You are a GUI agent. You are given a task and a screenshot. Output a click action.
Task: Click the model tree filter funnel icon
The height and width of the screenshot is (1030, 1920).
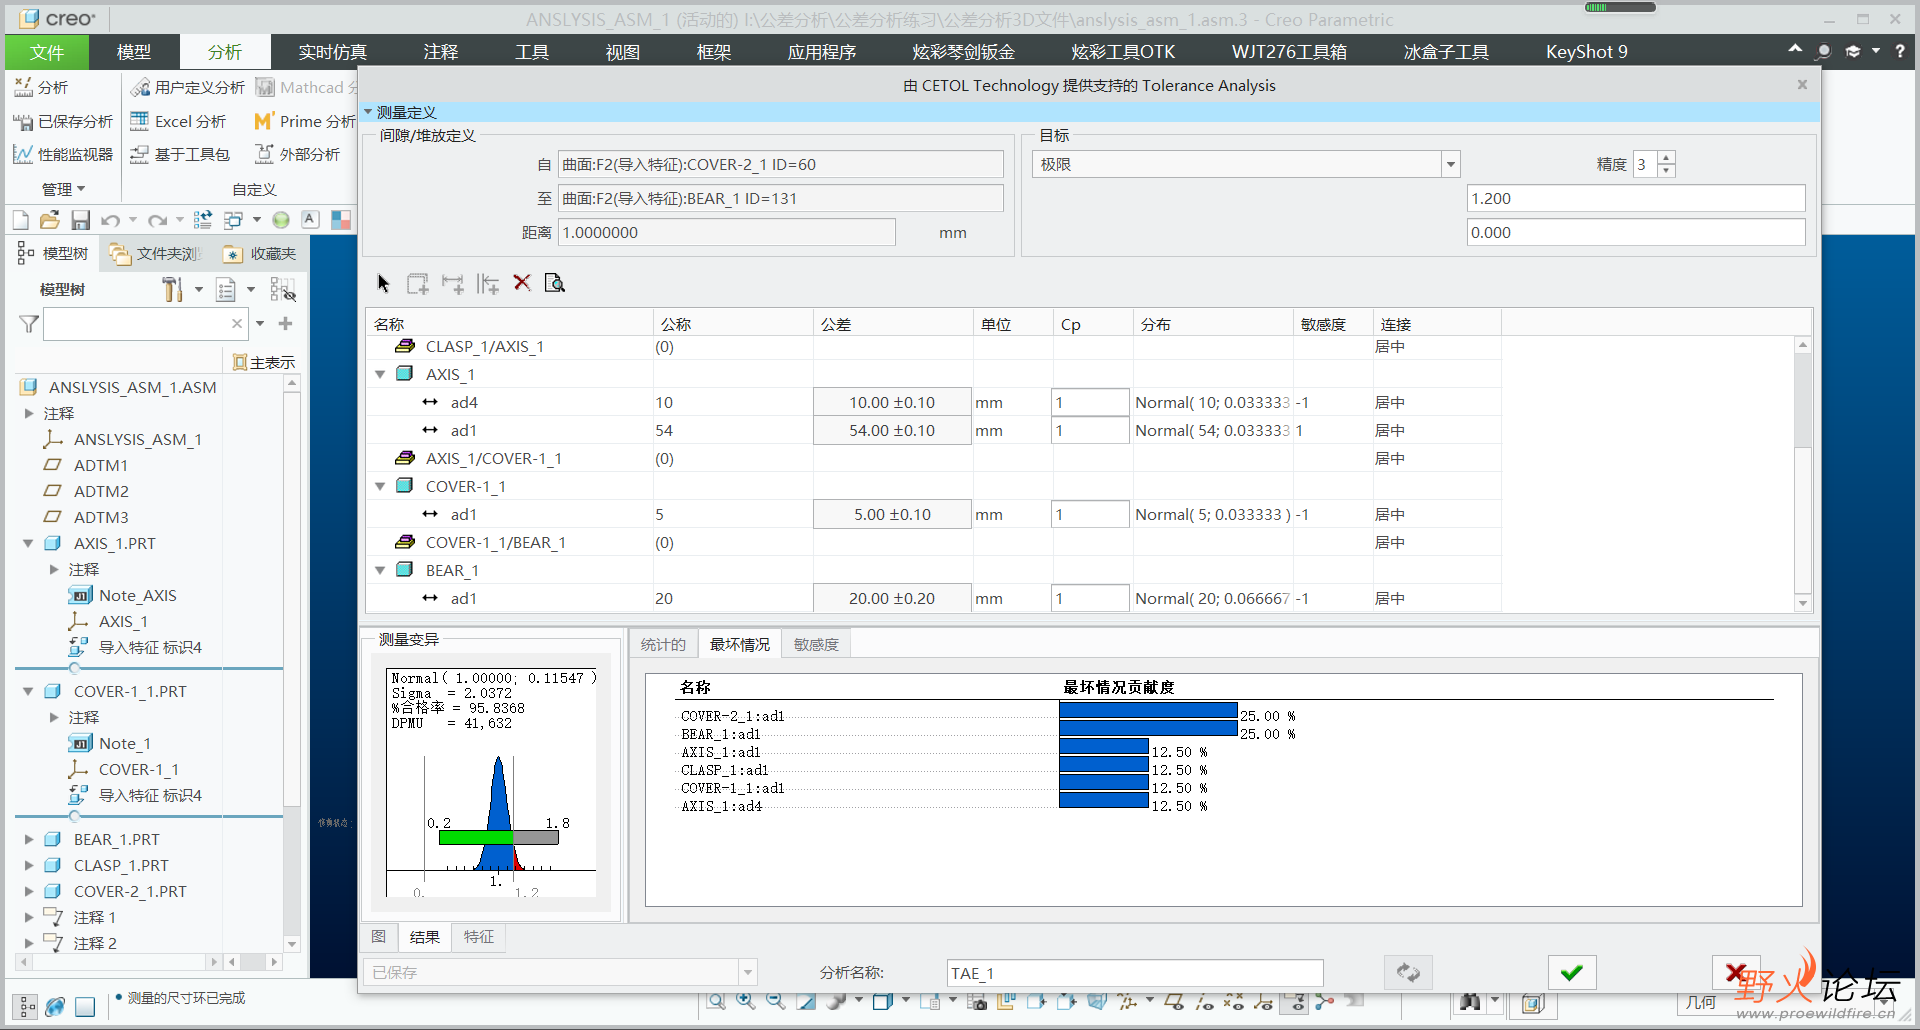(x=29, y=324)
